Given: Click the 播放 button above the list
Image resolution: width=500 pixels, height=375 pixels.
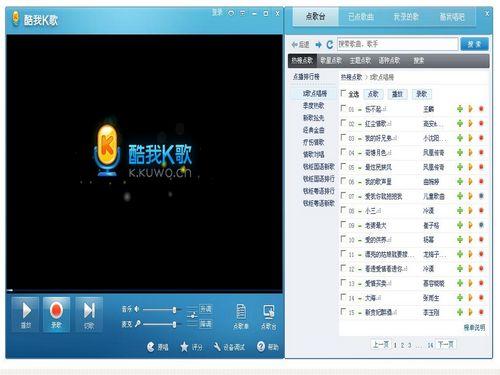Looking at the screenshot, I should pyautogui.click(x=397, y=94).
